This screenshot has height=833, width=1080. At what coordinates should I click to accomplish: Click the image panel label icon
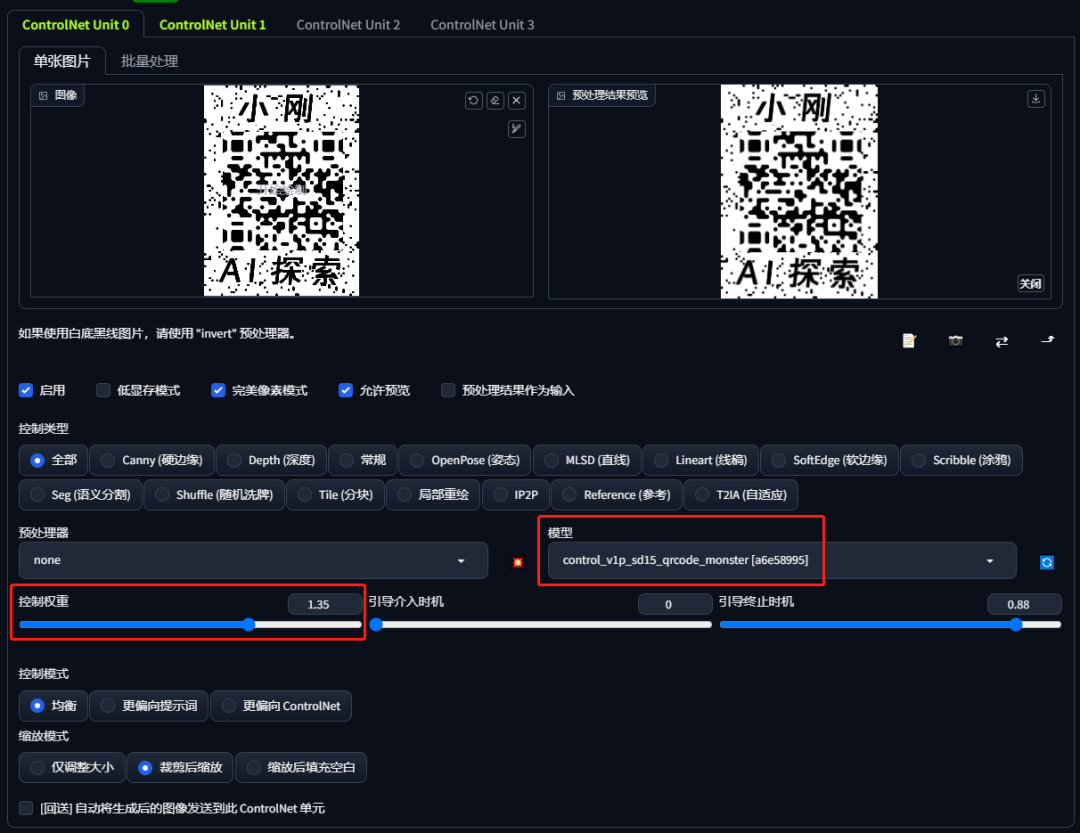point(43,95)
